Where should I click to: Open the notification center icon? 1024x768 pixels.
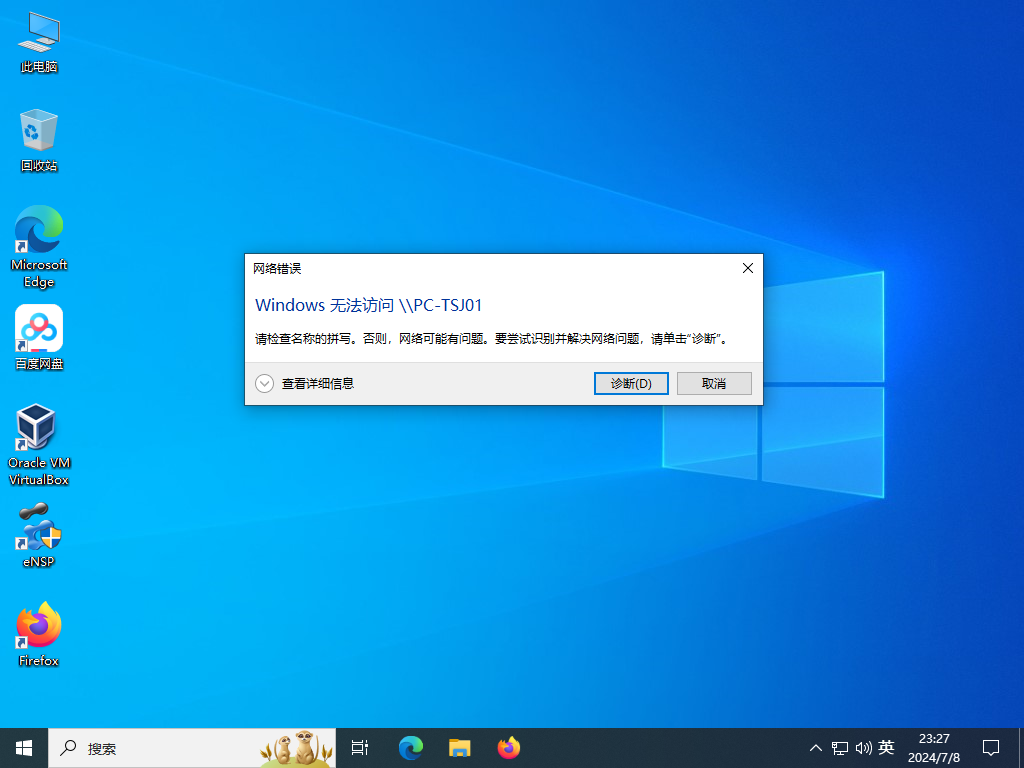point(991,748)
